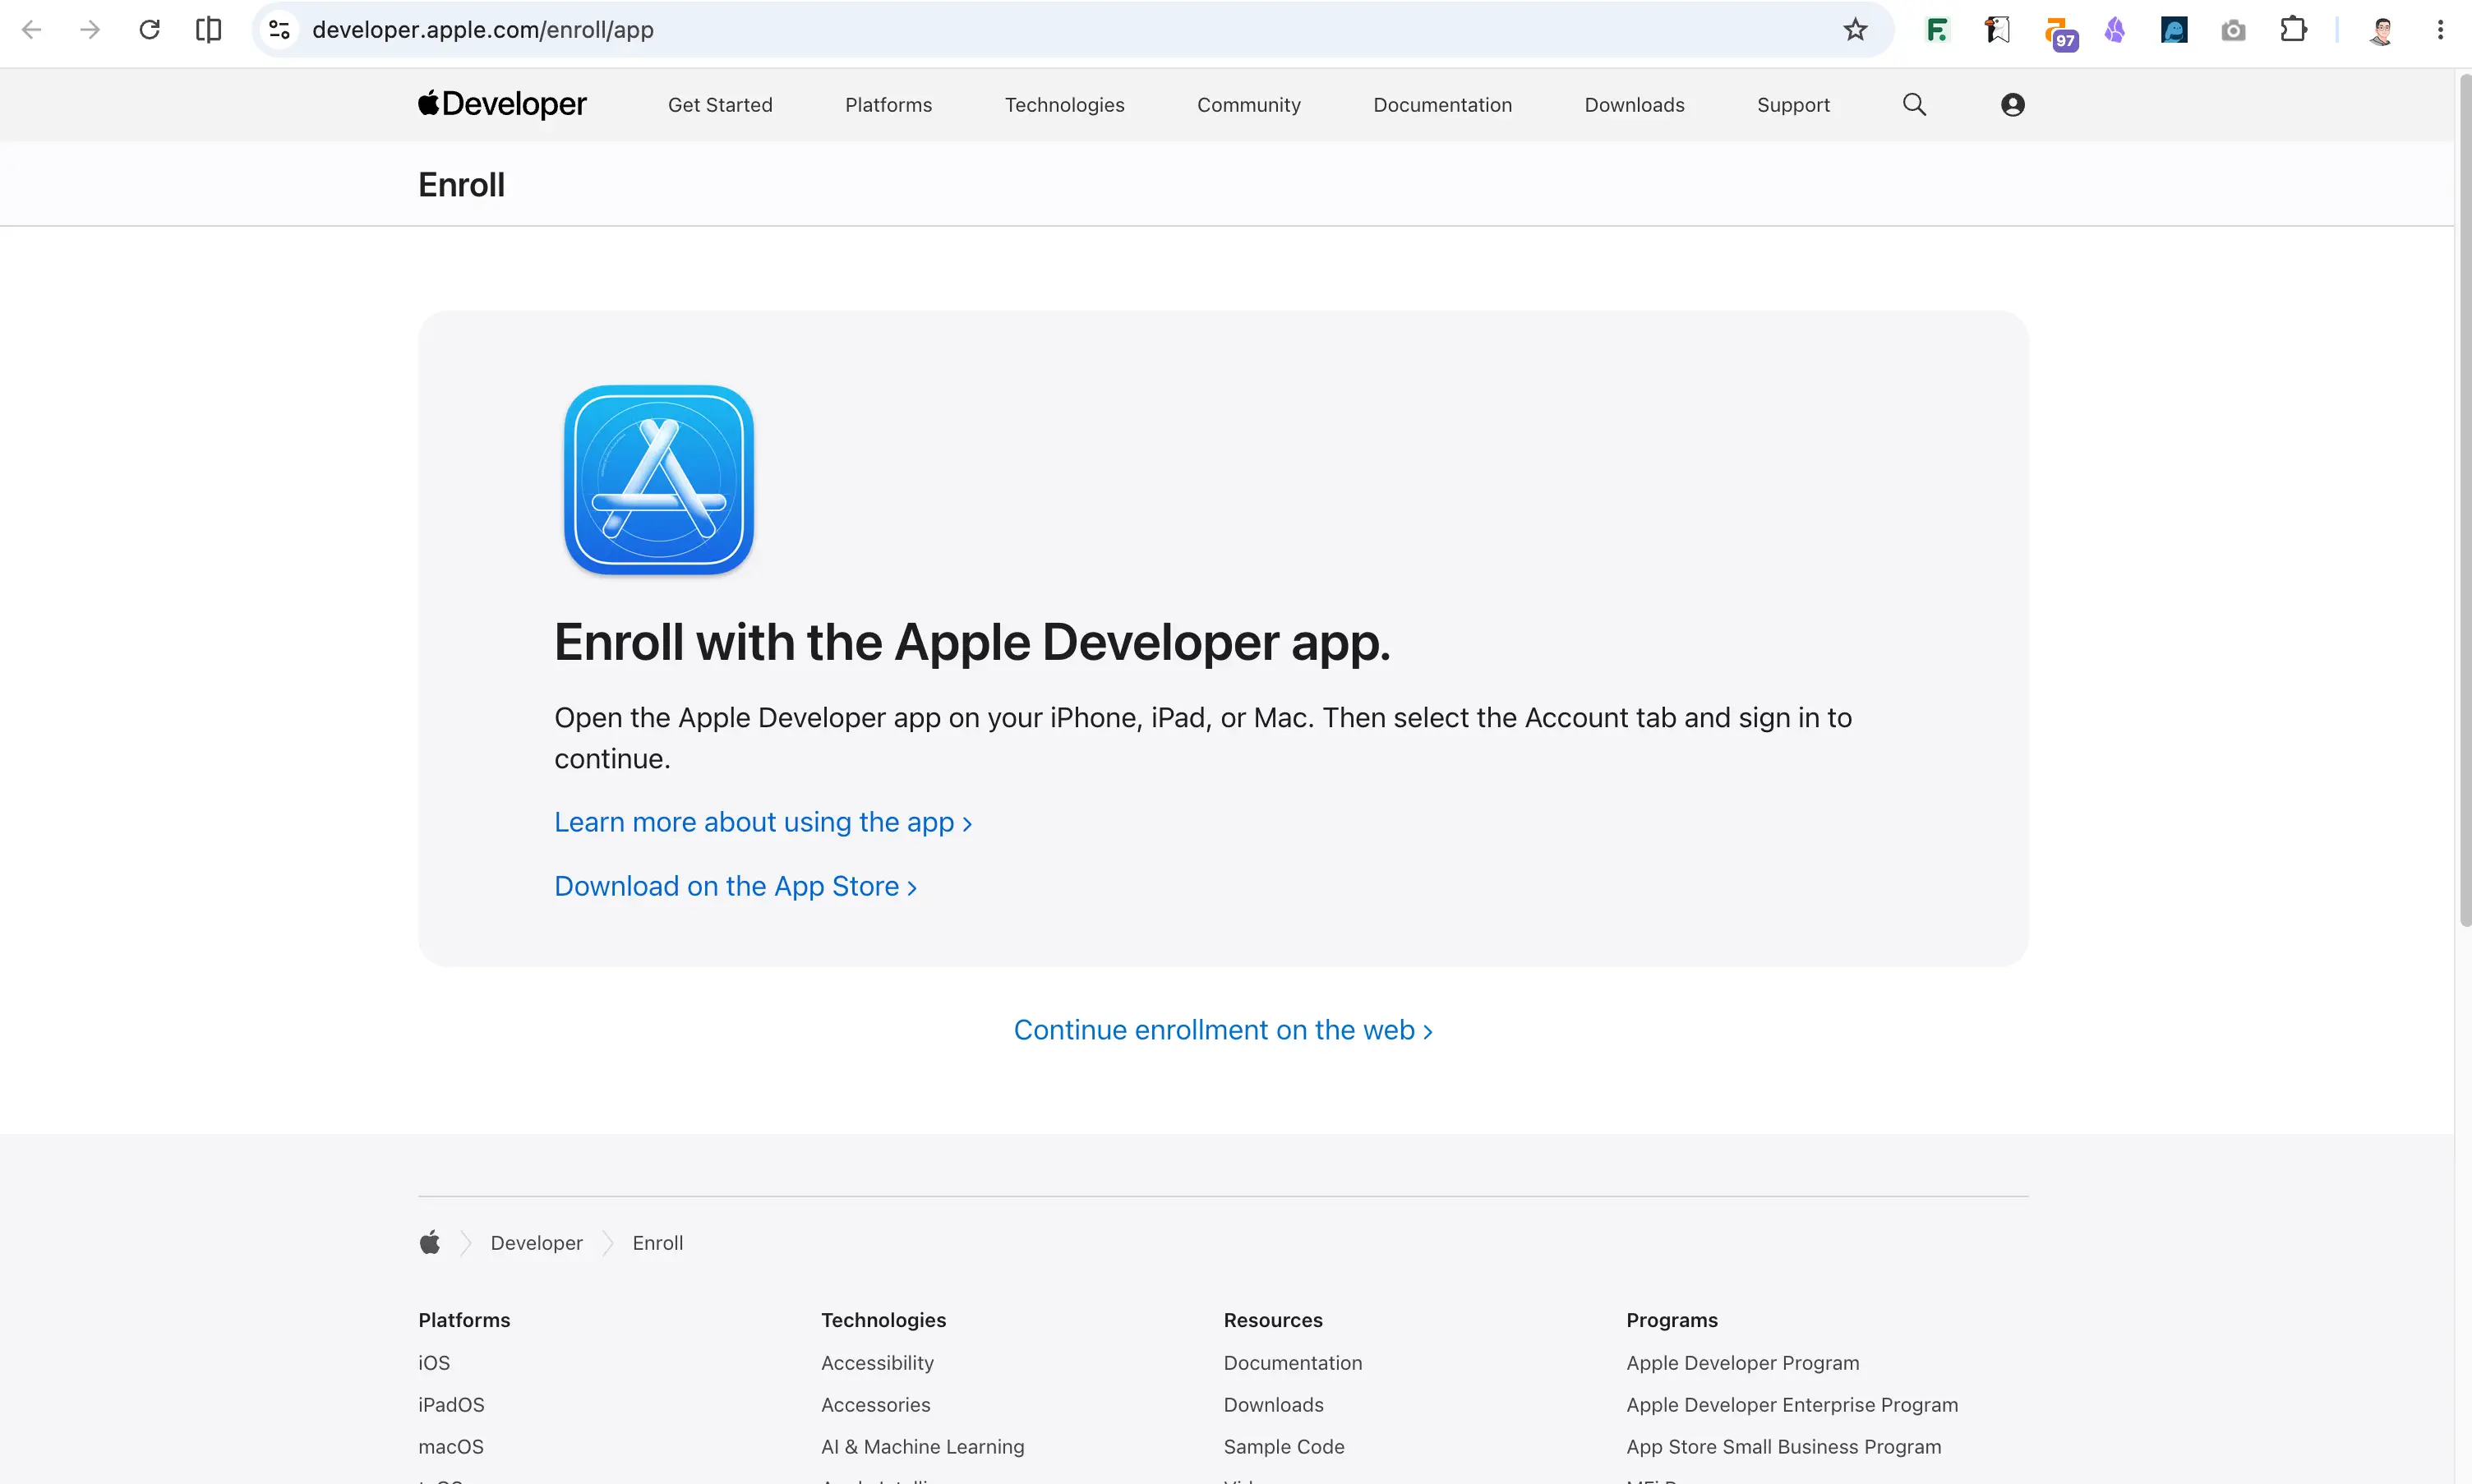
Task: Click Download on the App Store link
Action: click(x=735, y=886)
